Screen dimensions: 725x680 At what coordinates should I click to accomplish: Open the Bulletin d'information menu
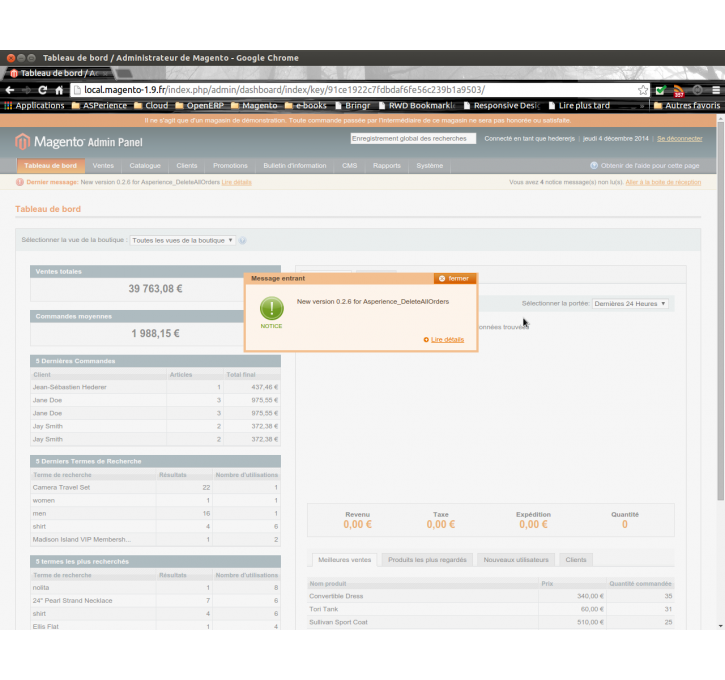[x=295, y=165]
